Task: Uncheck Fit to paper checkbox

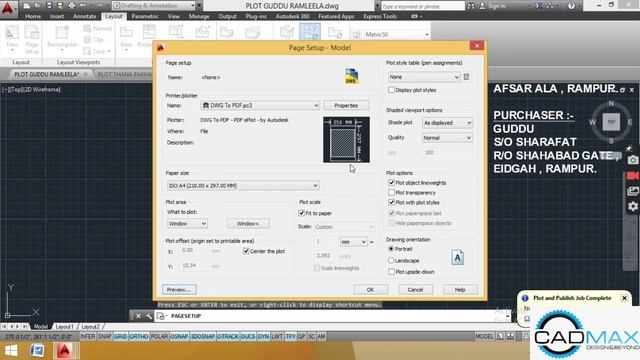Action: 302,213
